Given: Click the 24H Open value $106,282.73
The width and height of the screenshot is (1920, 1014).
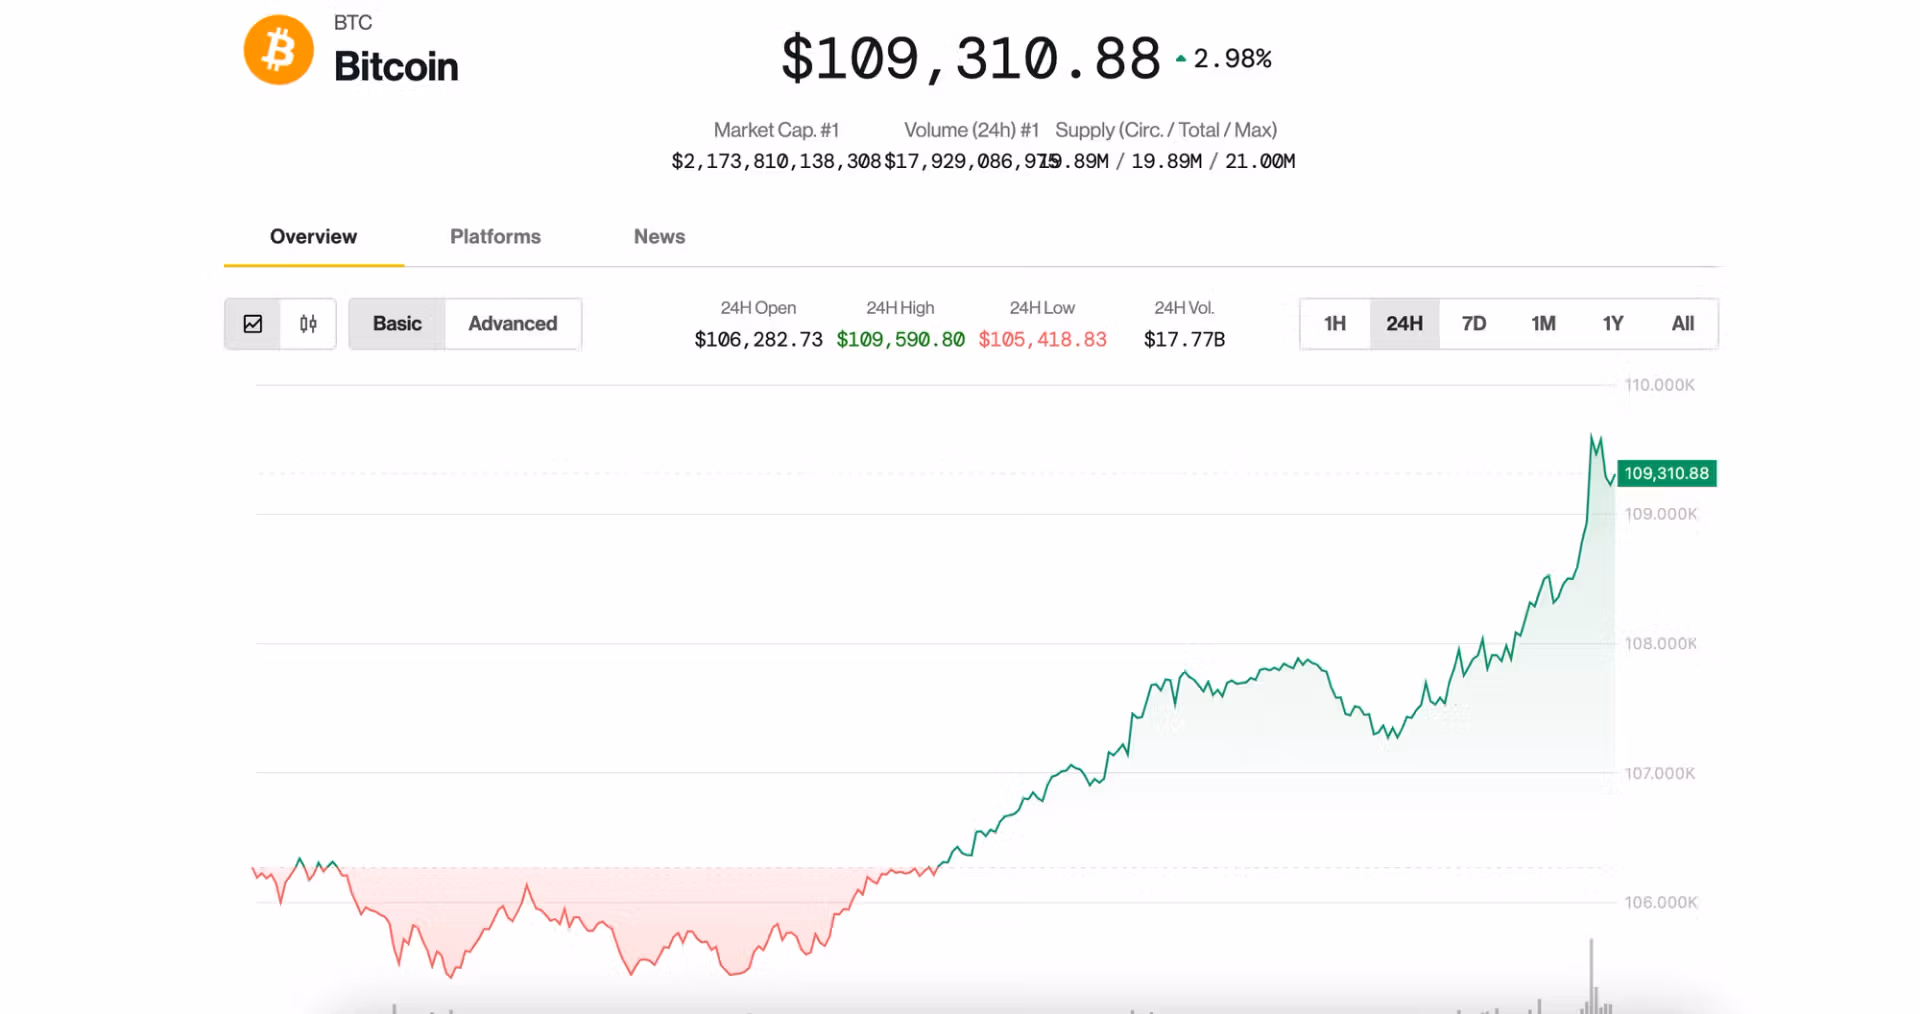Looking at the screenshot, I should [758, 340].
